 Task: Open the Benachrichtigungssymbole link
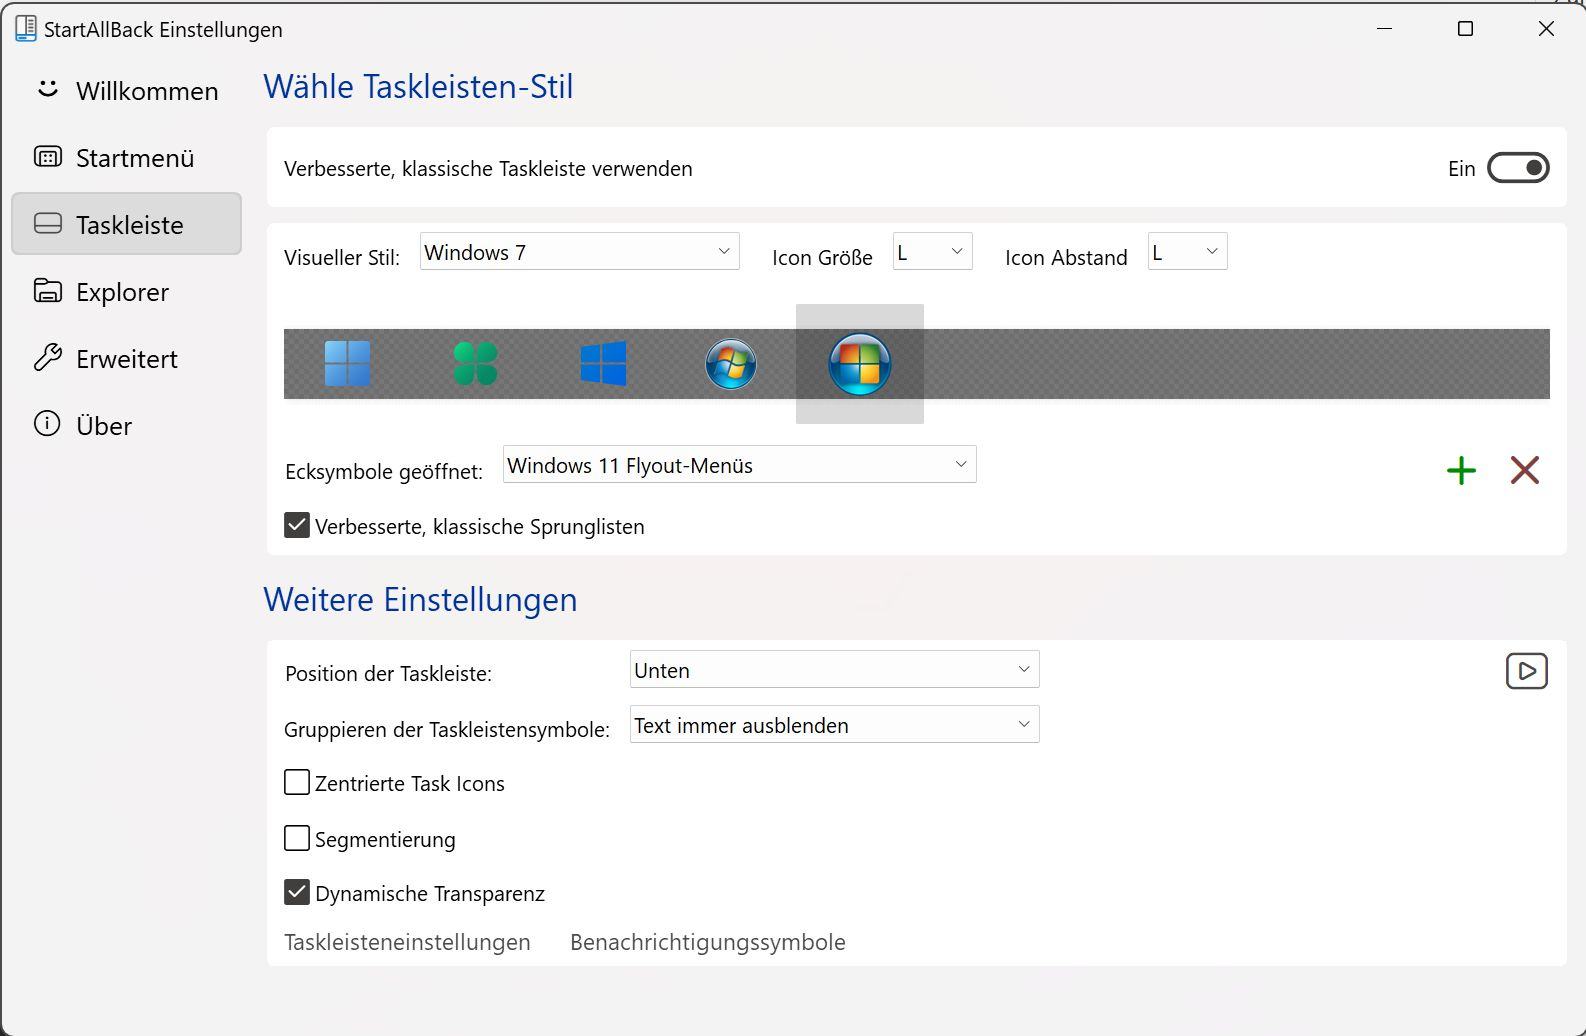[708, 942]
